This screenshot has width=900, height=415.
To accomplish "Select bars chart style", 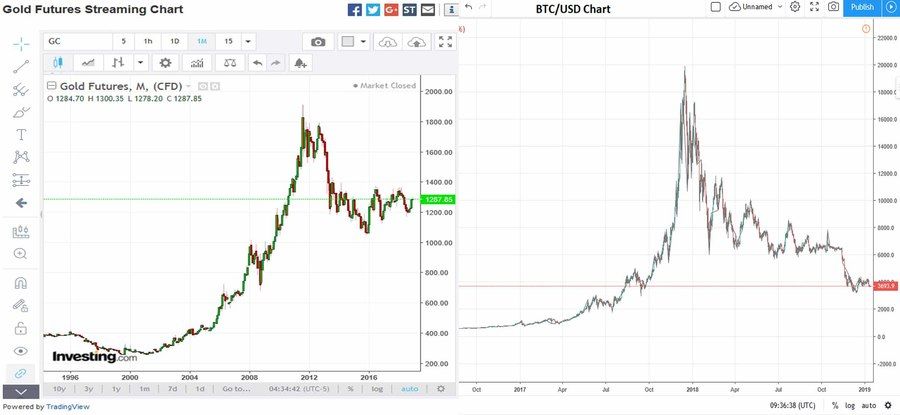I will [x=119, y=63].
